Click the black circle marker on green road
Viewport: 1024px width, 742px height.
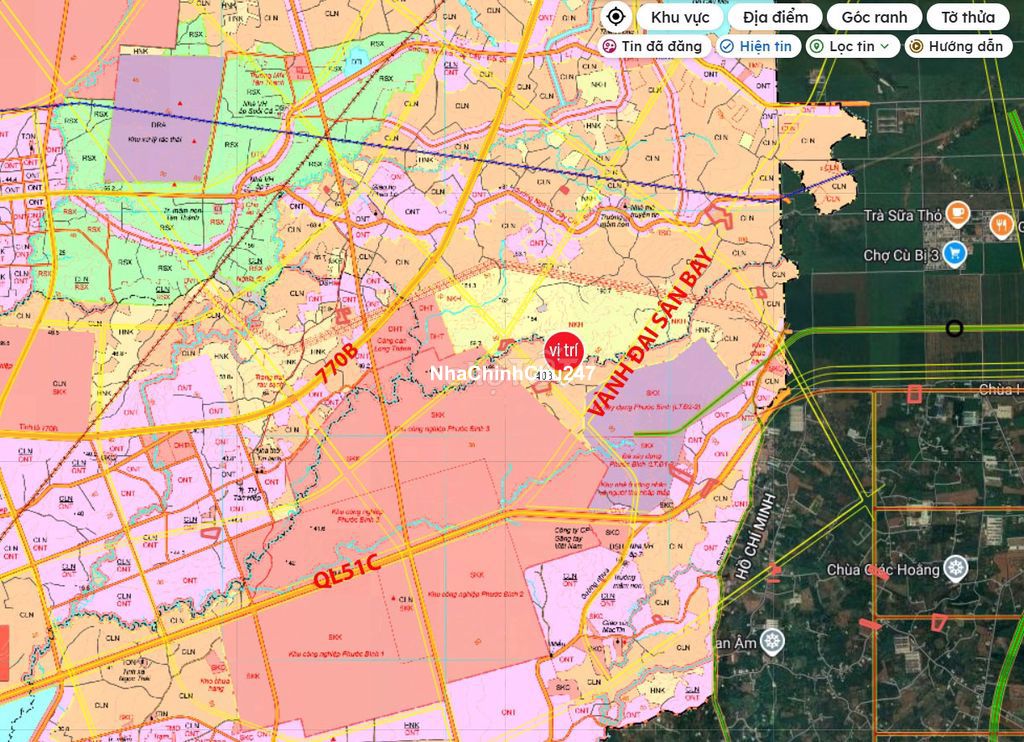tap(955, 328)
